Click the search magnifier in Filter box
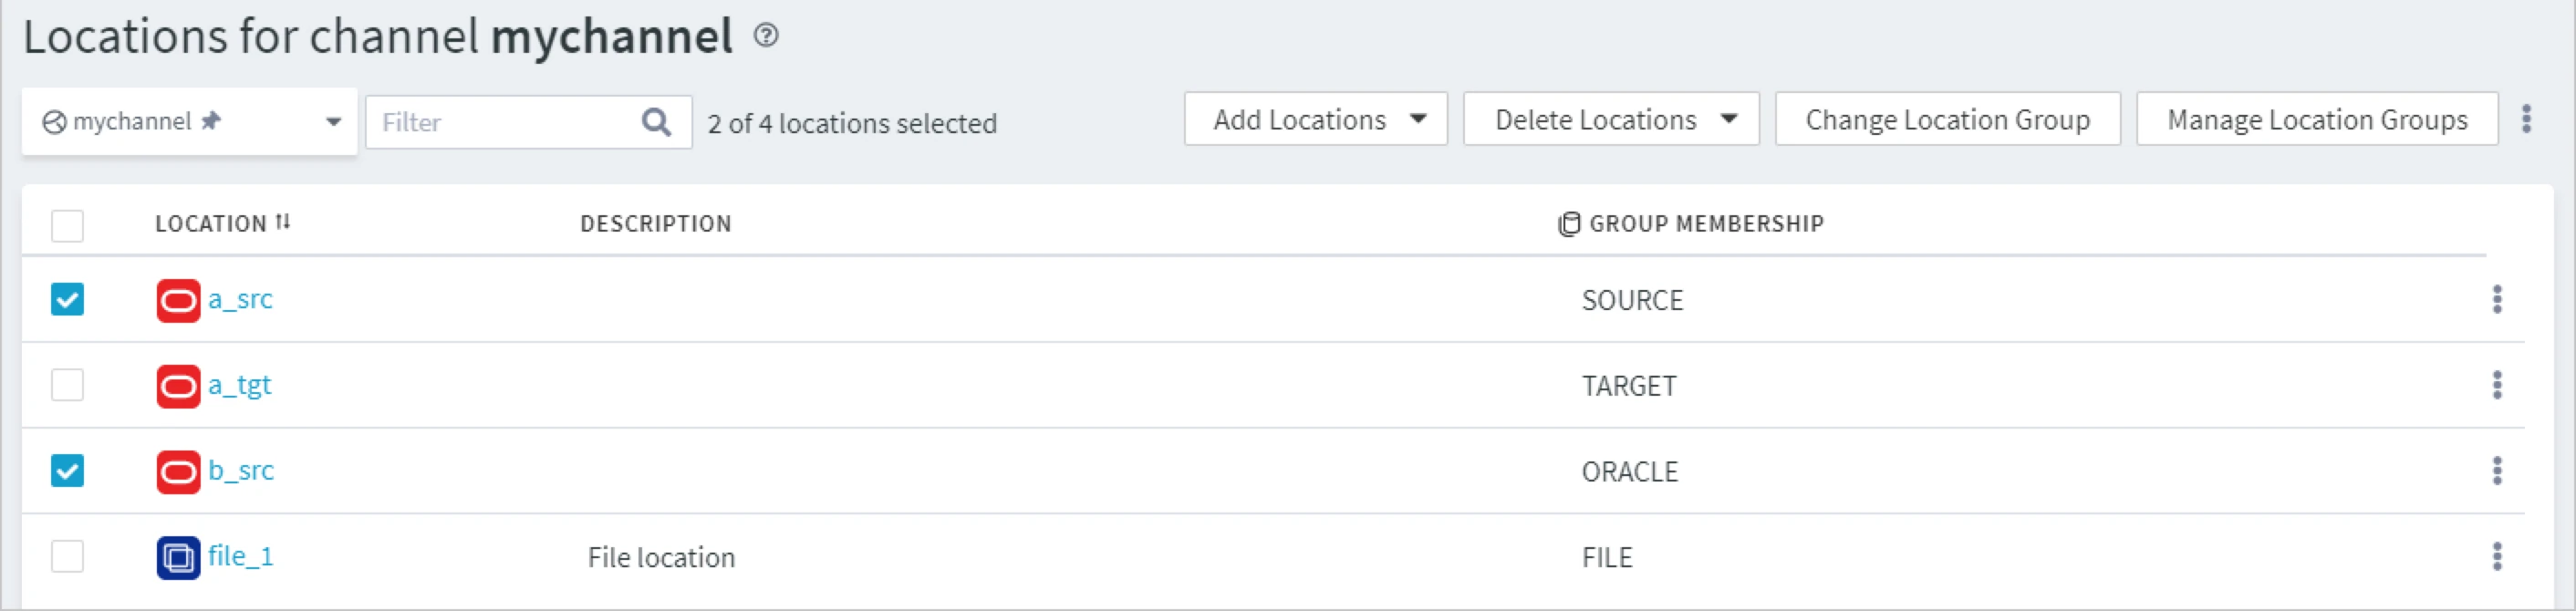The image size is (2576, 611). click(x=656, y=122)
